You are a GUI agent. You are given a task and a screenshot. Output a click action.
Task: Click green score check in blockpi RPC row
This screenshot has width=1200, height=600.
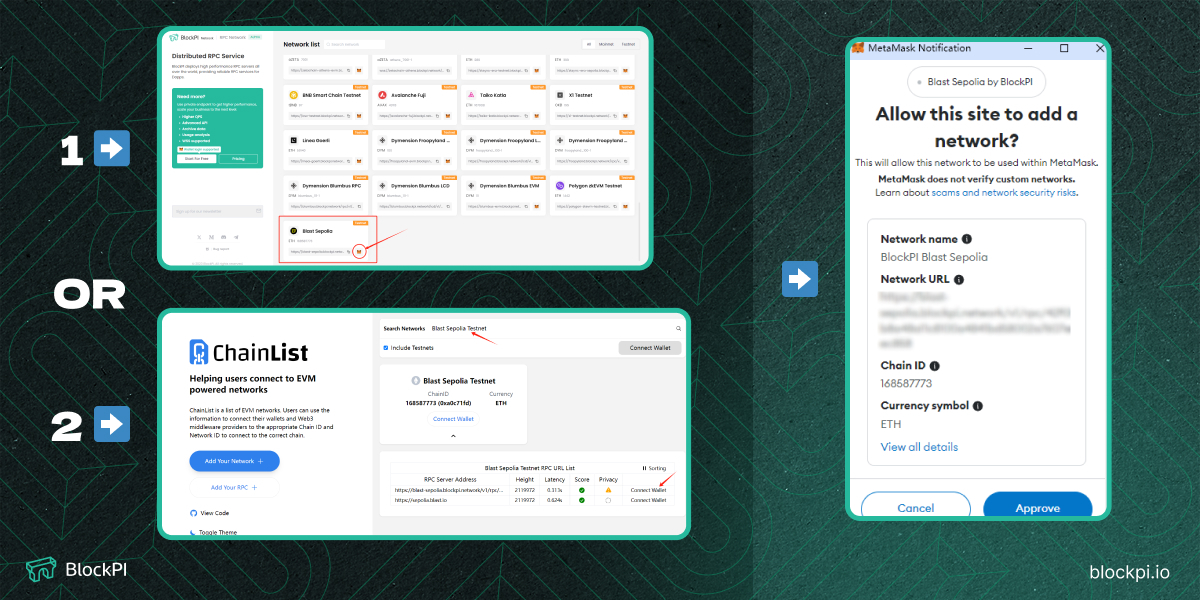582,490
